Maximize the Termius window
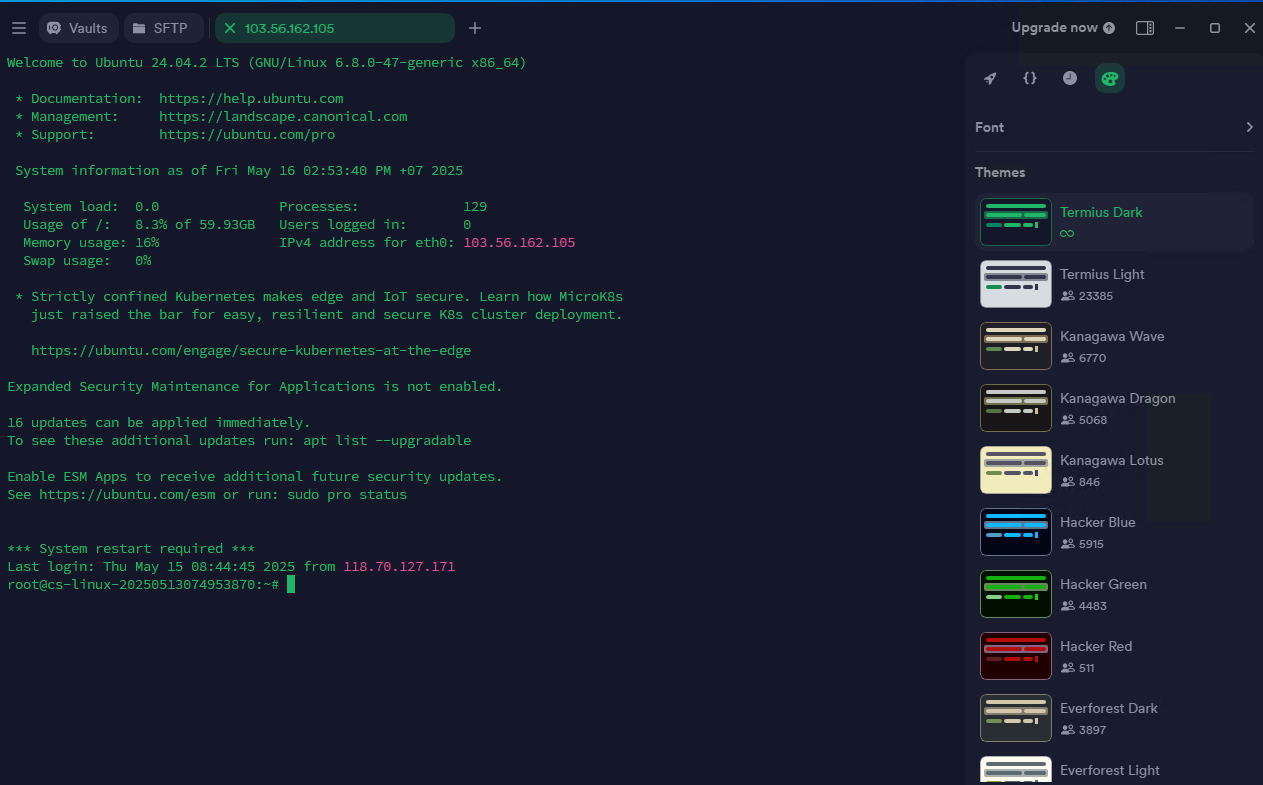1263x785 pixels. (1215, 28)
